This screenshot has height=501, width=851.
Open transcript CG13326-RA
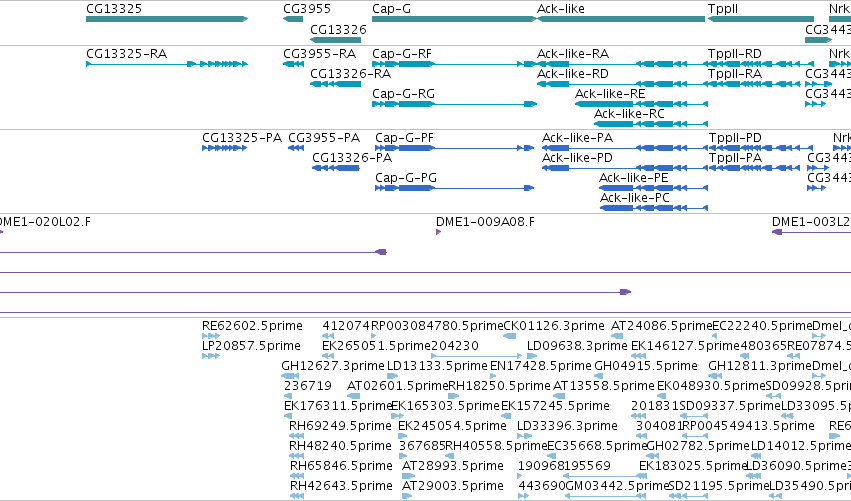coord(351,73)
